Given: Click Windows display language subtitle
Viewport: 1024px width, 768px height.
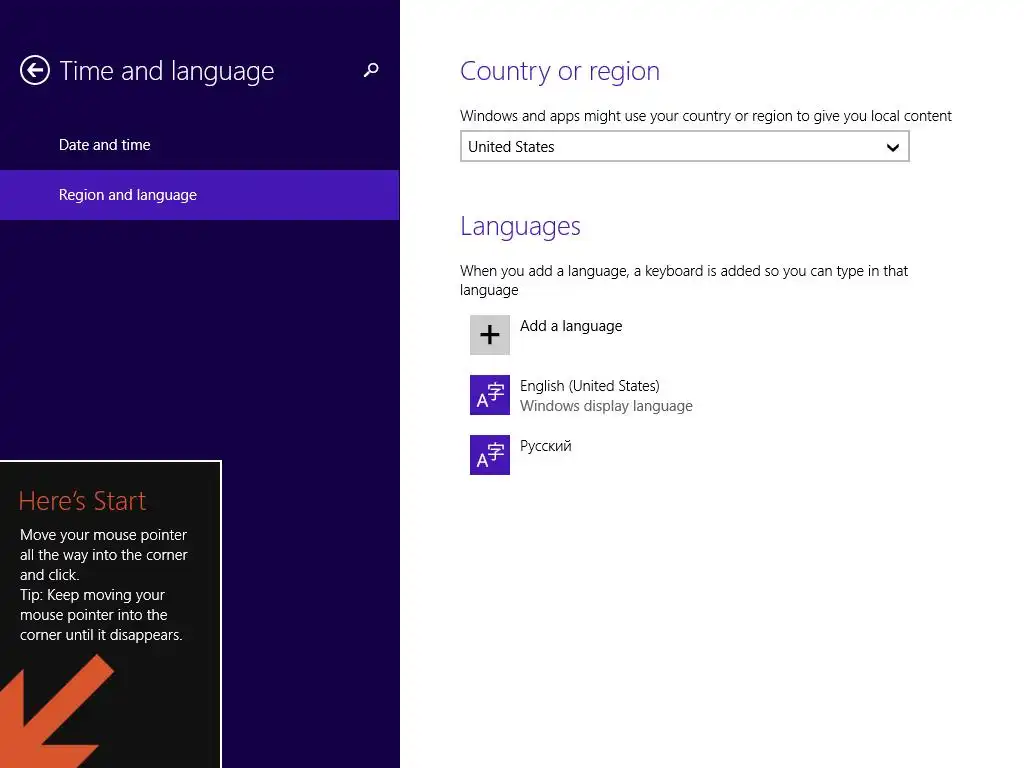Looking at the screenshot, I should click(x=606, y=406).
